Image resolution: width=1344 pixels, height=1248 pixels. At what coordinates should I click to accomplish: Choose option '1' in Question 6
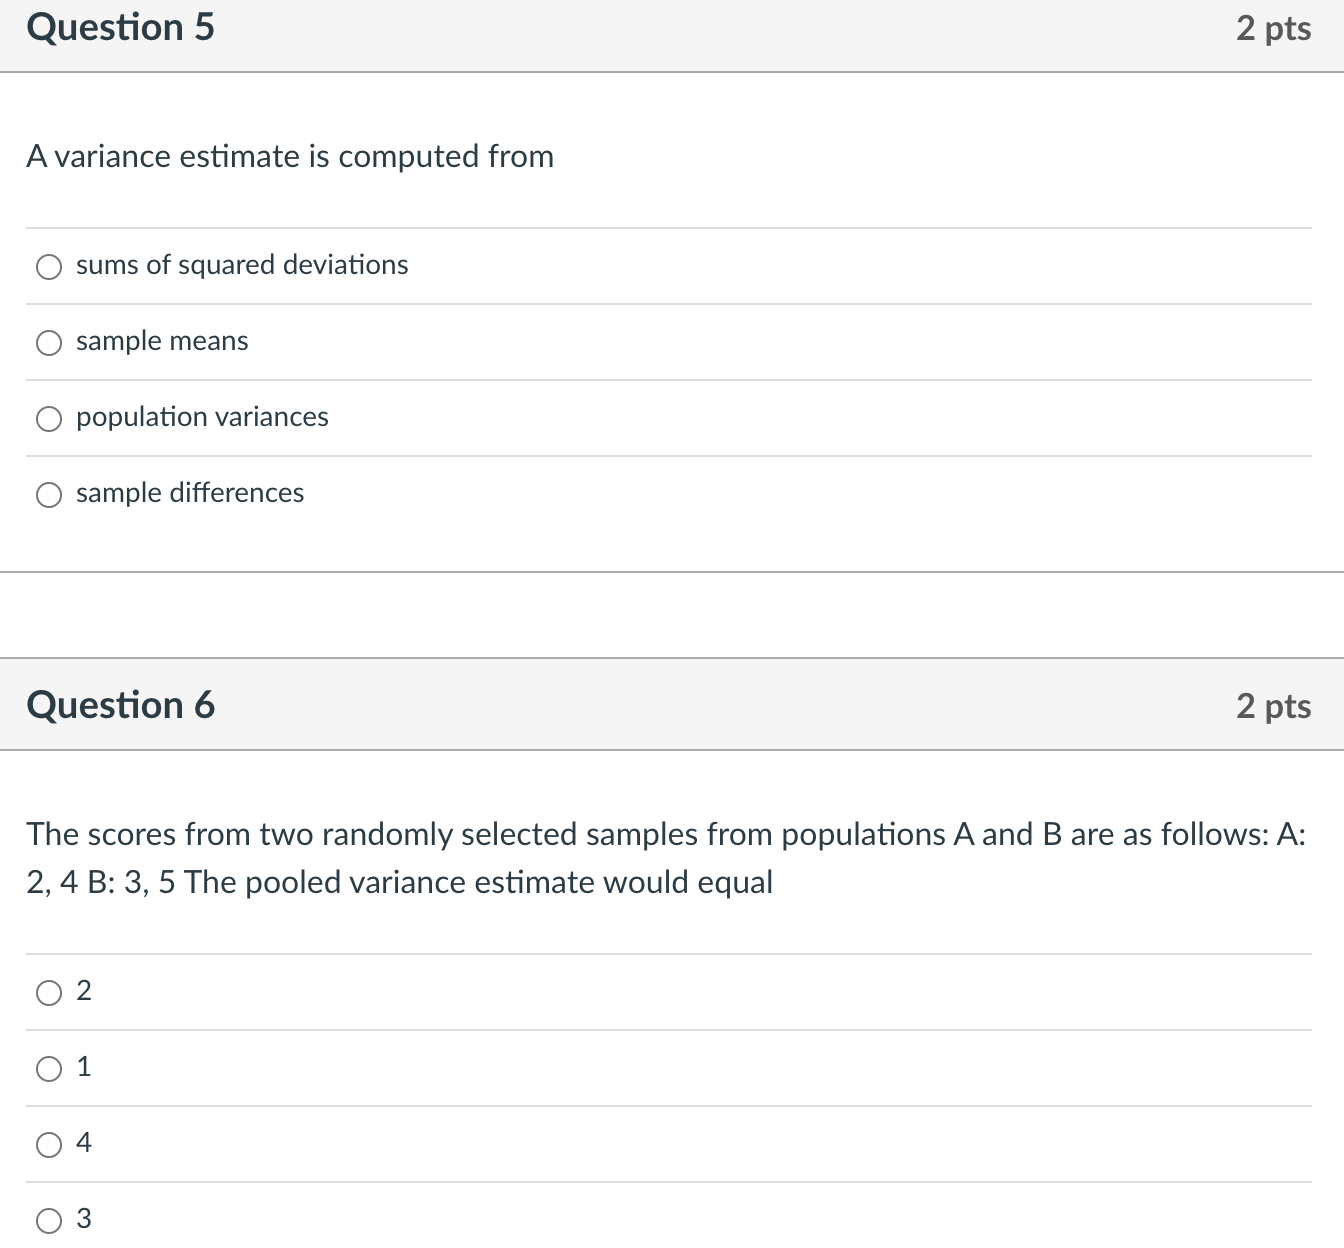coord(48,1068)
